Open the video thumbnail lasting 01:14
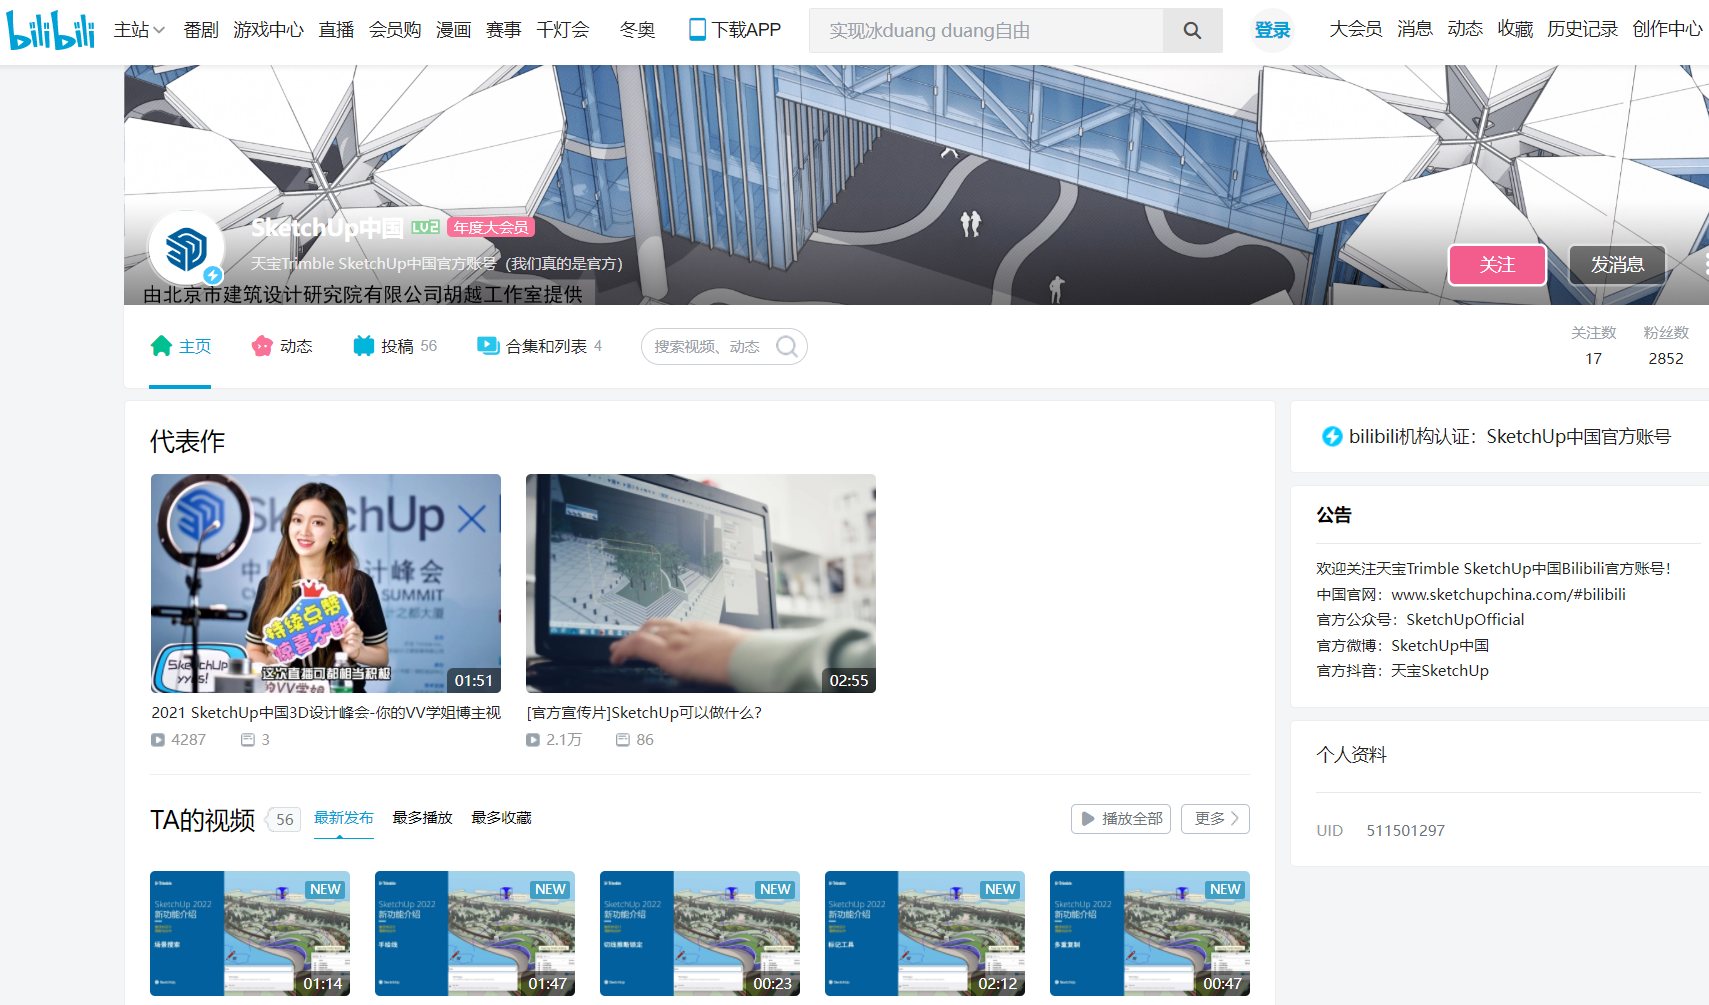1709x1005 pixels. point(250,934)
